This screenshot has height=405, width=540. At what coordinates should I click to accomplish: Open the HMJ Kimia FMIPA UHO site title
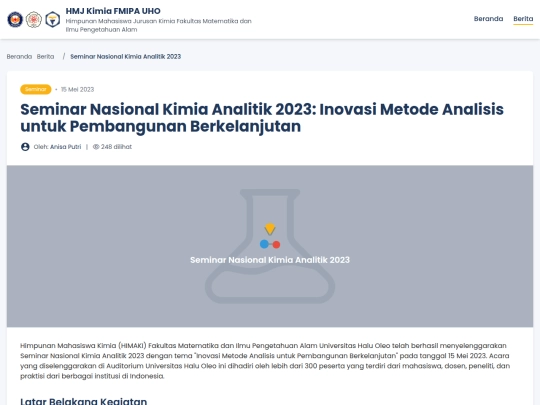[x=113, y=11]
